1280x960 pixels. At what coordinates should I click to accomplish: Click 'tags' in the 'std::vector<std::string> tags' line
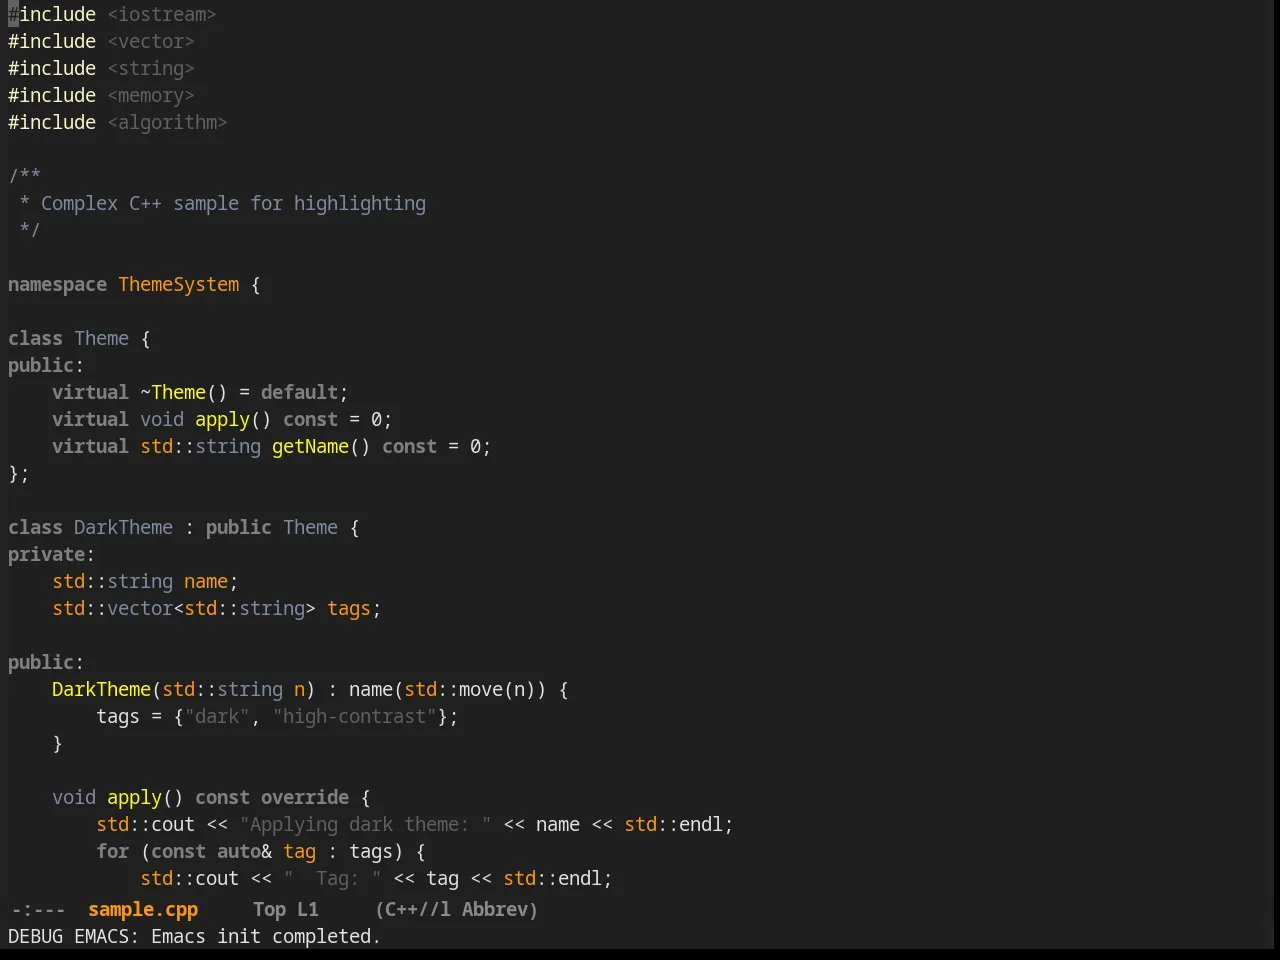coord(349,608)
